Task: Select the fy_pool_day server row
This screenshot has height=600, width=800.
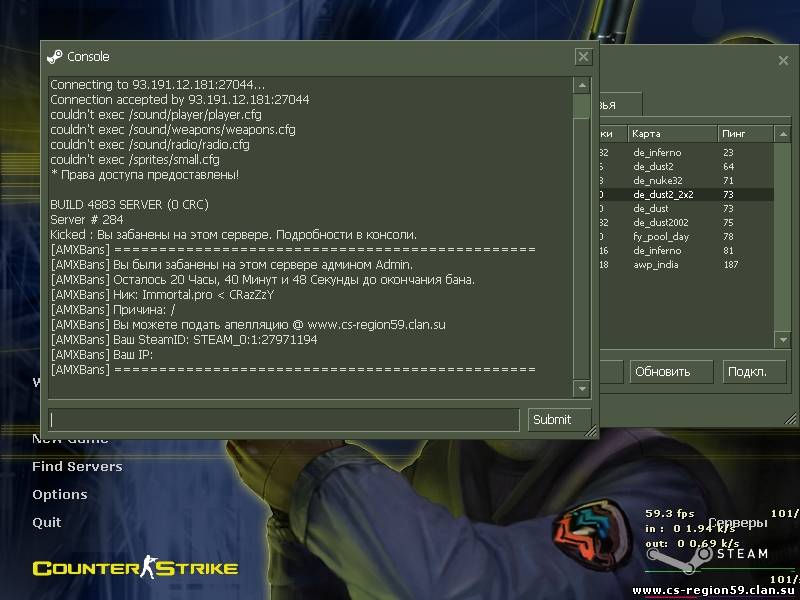Action: (686, 237)
